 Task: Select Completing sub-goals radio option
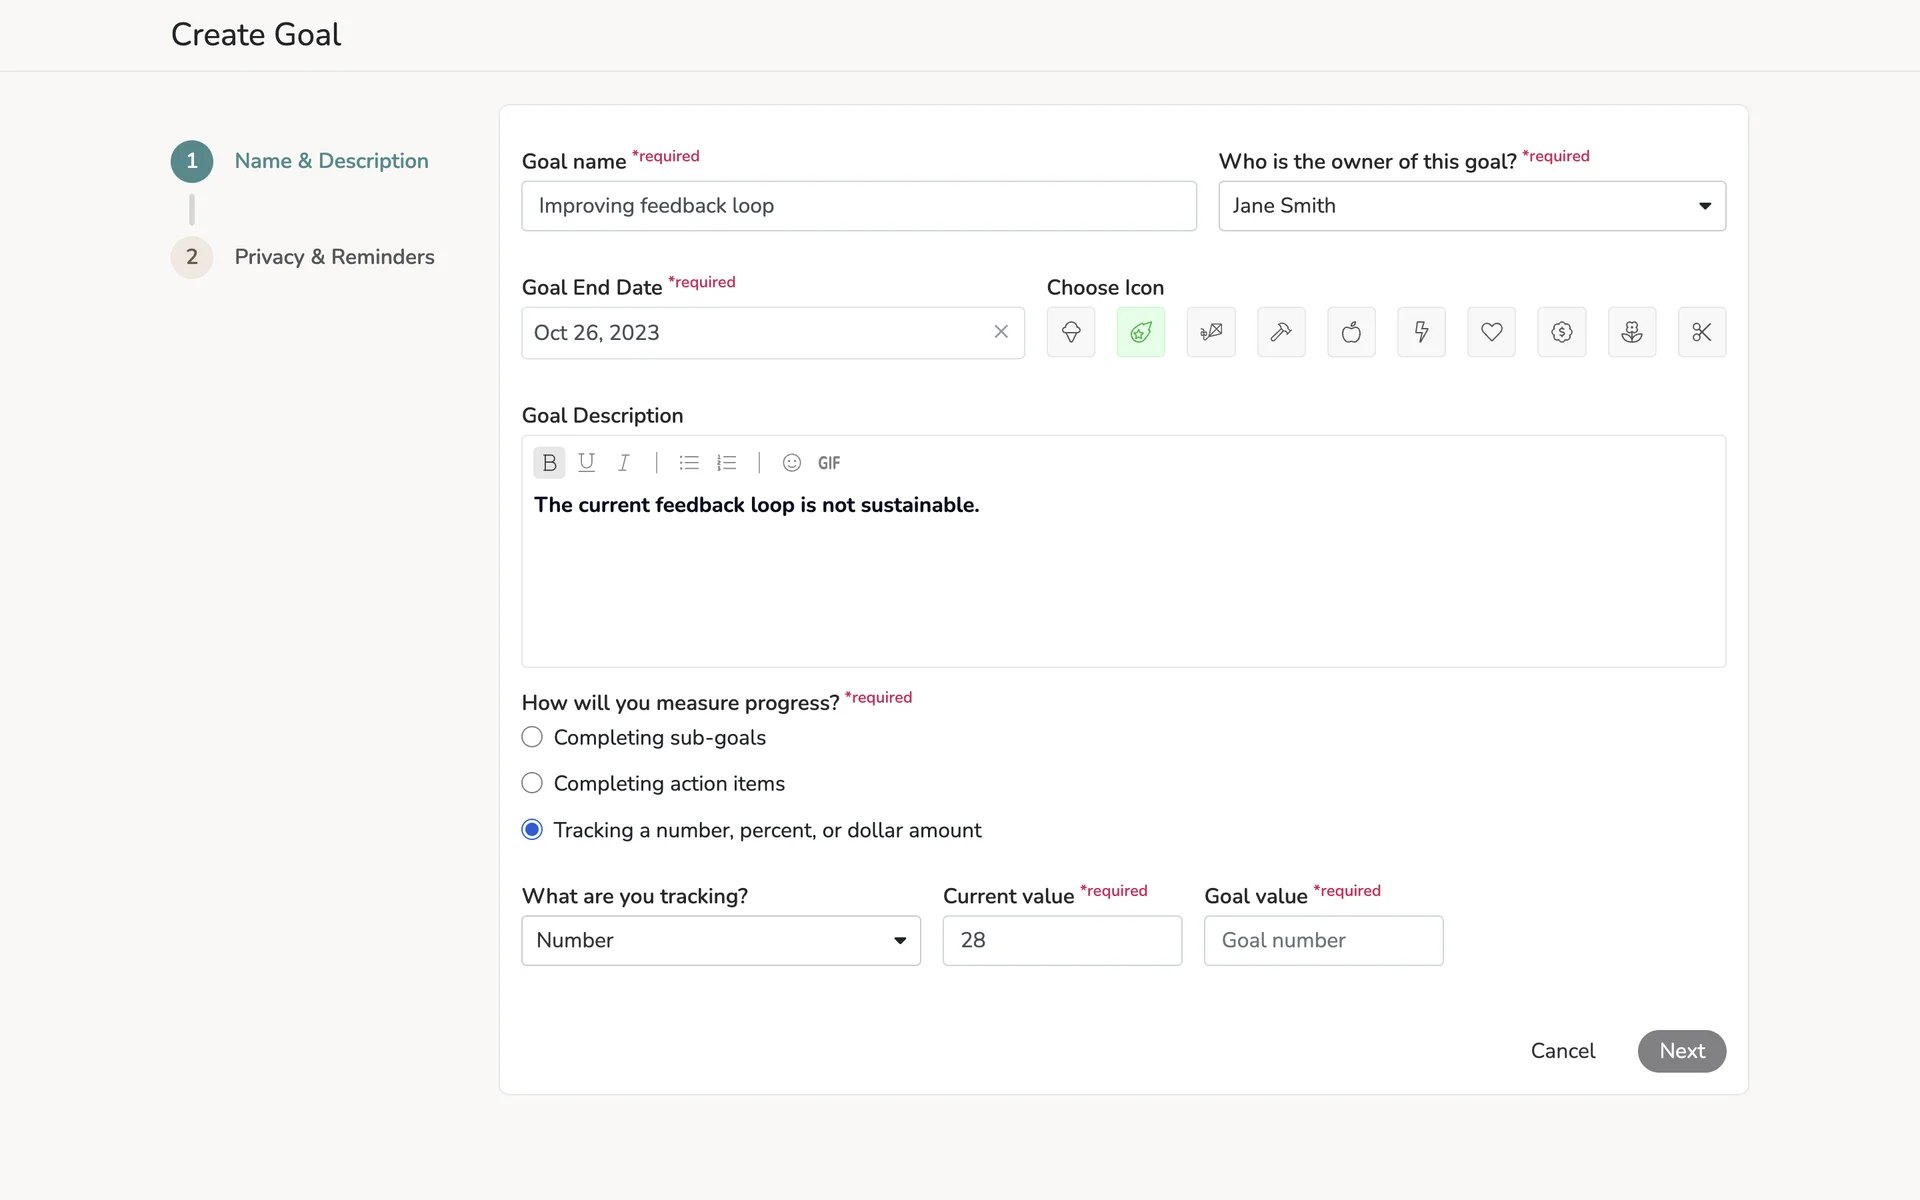coord(532,738)
